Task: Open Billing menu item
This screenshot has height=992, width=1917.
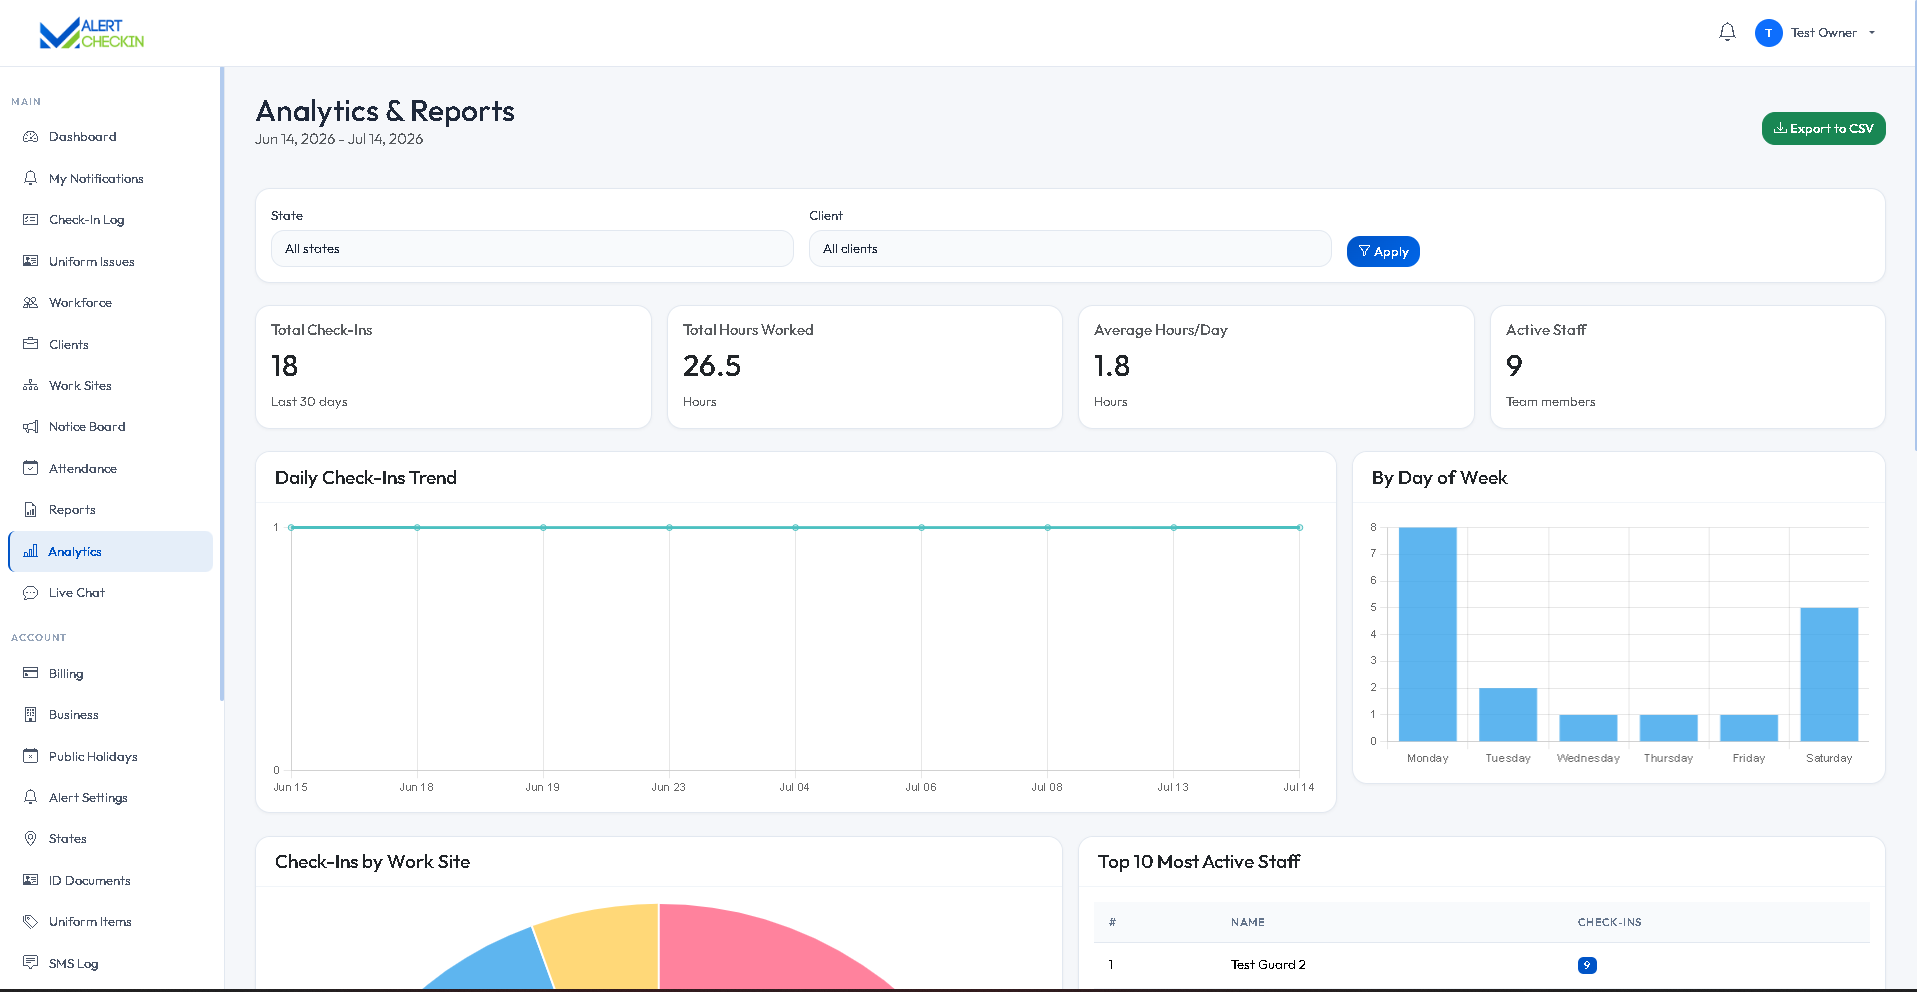Action: click(x=66, y=674)
